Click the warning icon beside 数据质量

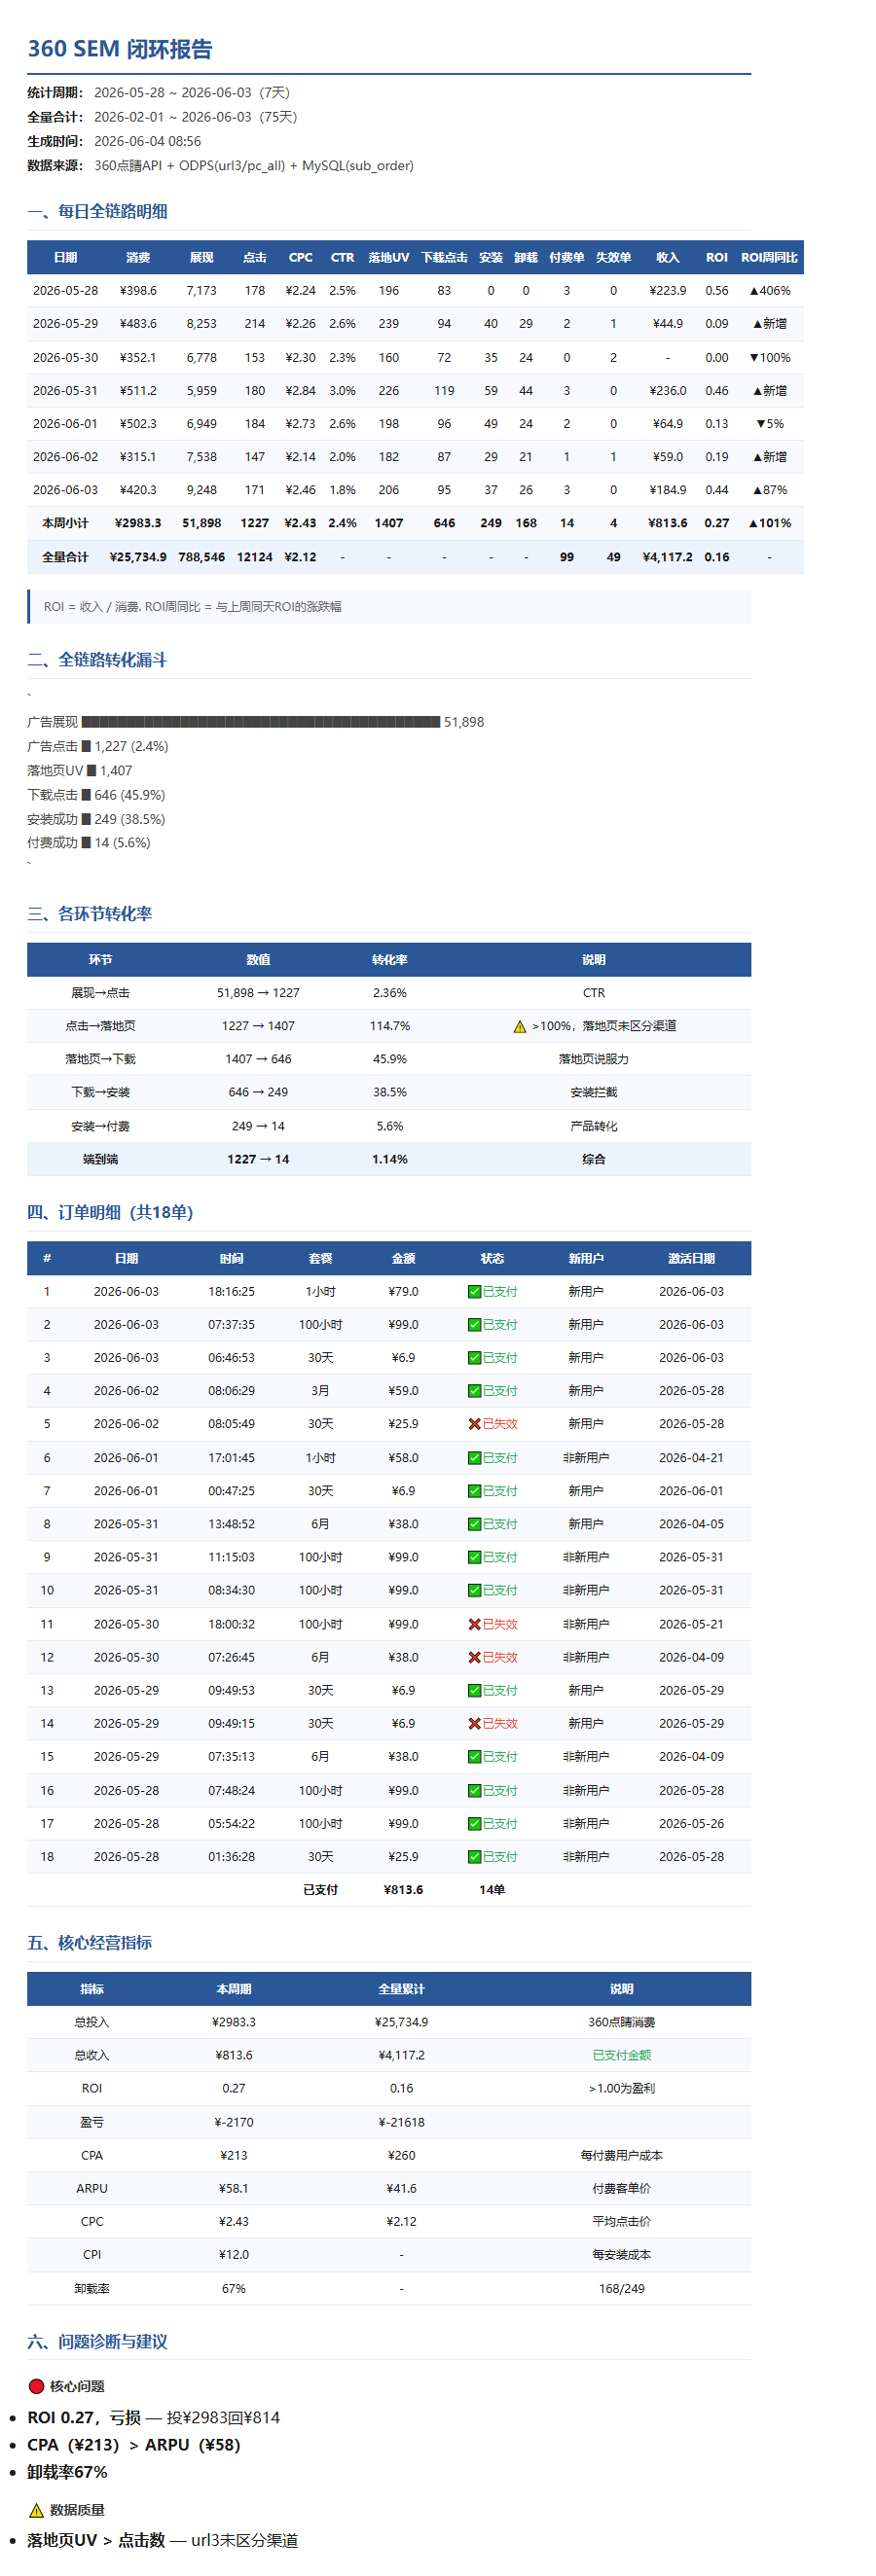tap(37, 2509)
